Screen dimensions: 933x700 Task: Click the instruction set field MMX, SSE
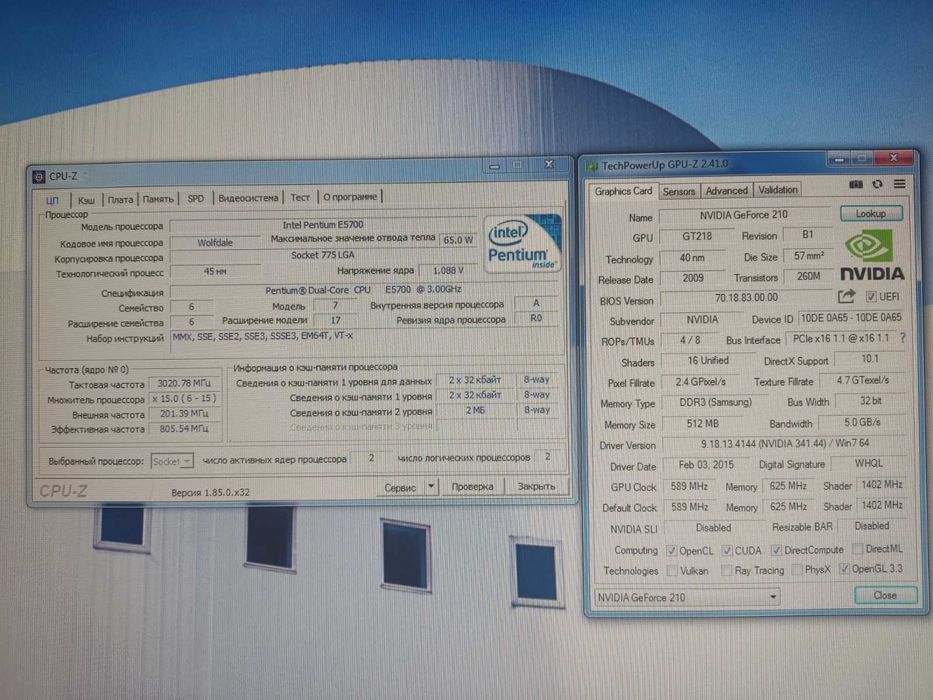pos(364,338)
